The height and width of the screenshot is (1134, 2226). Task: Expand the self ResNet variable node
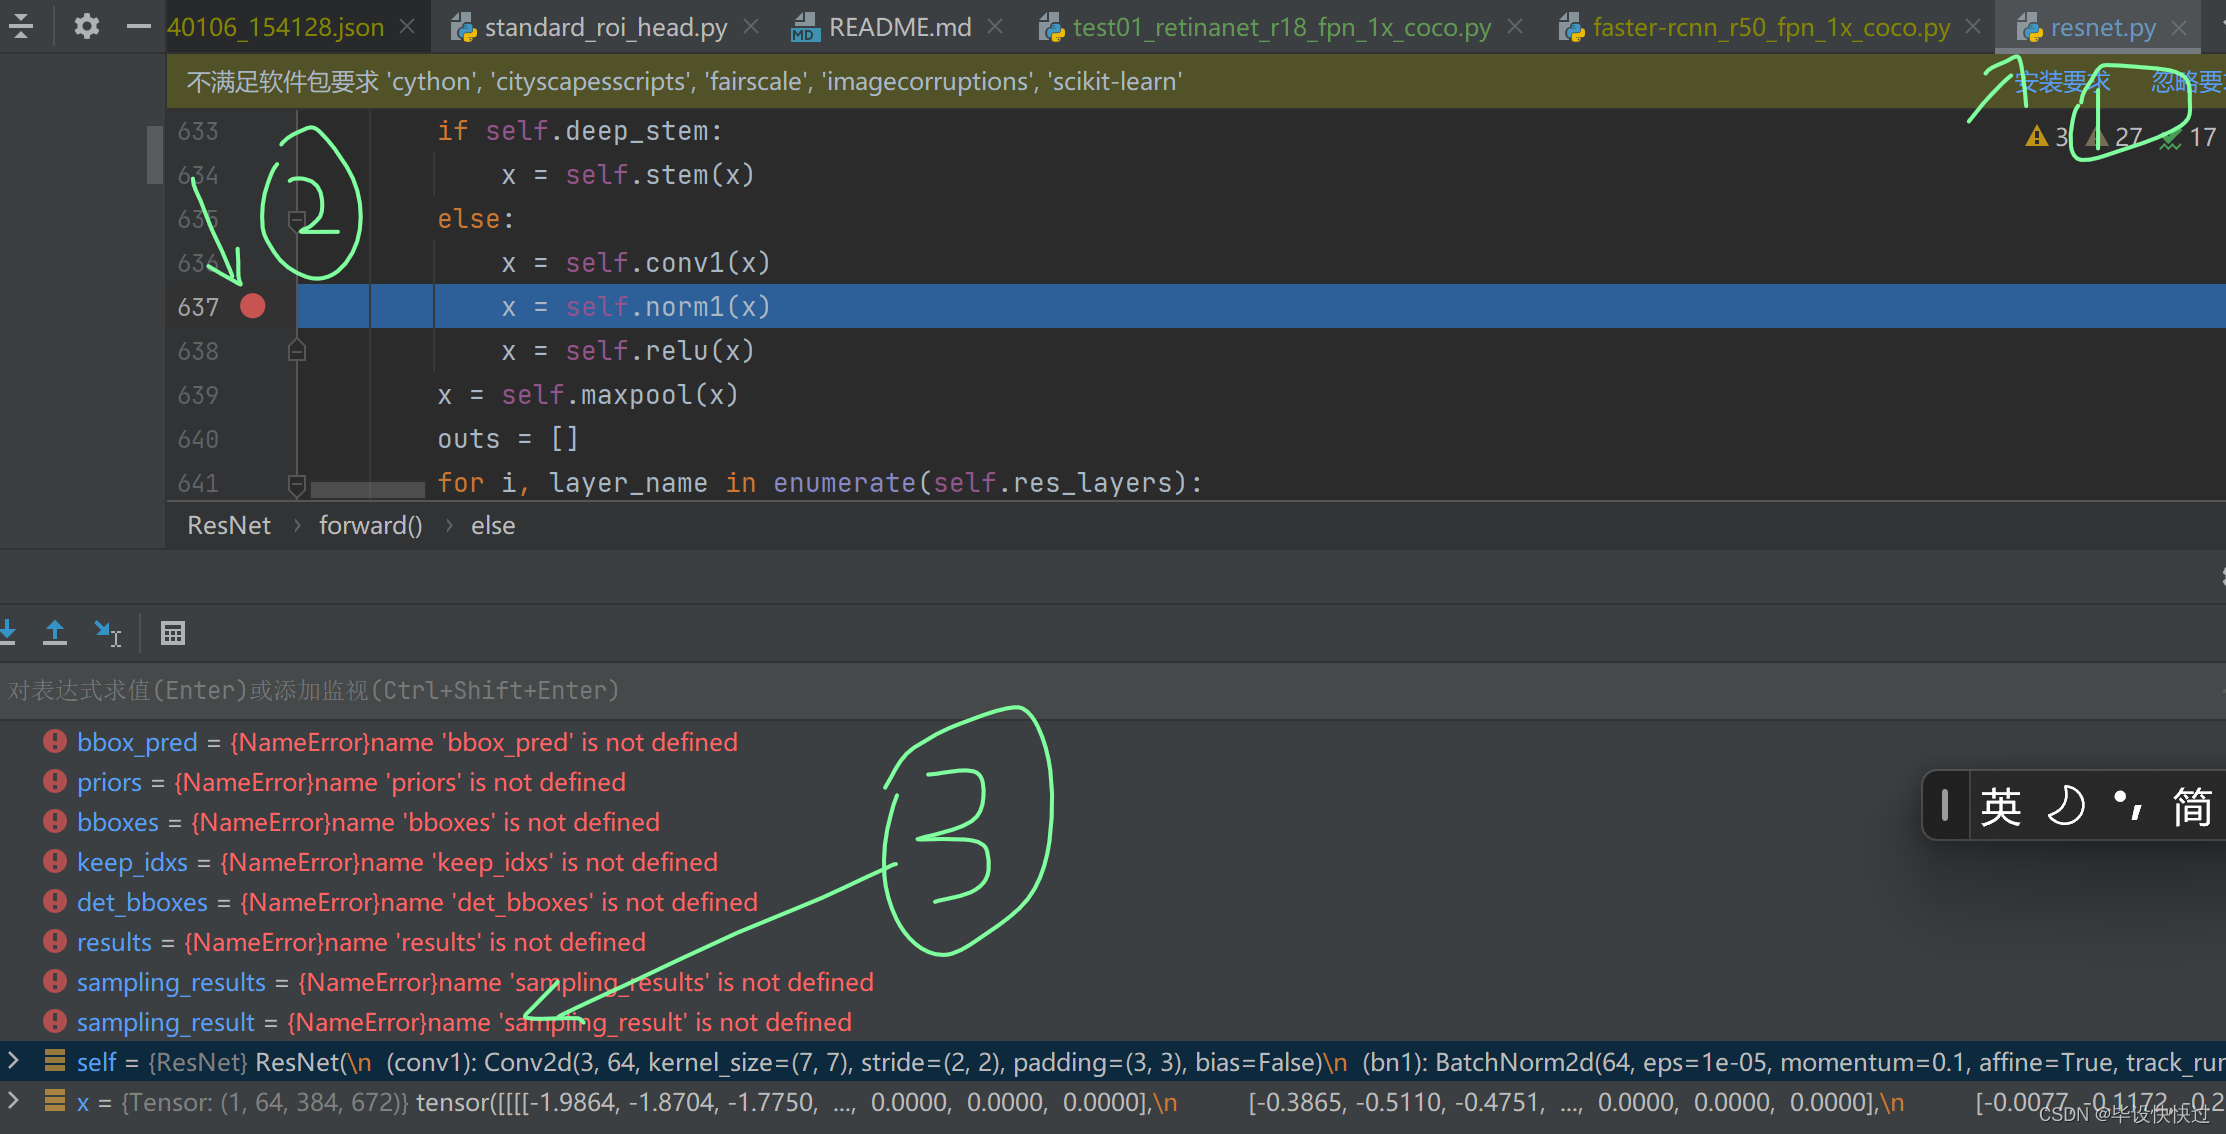click(13, 1062)
